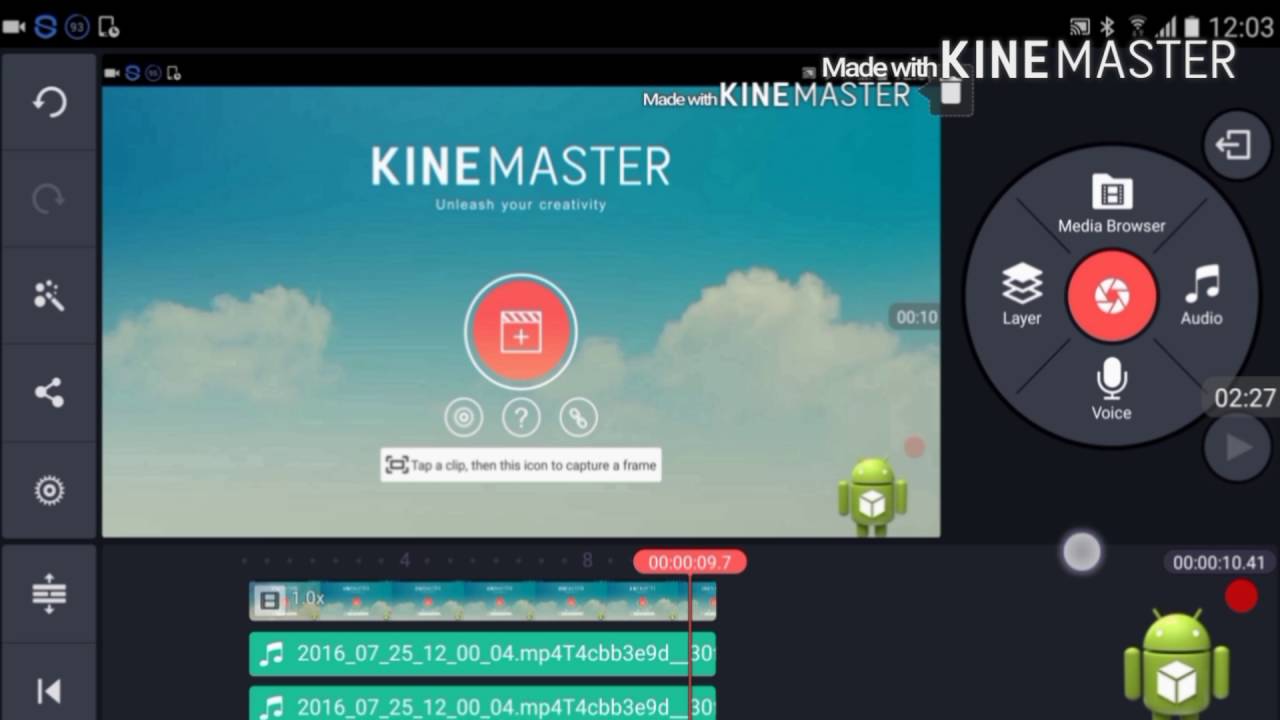Image resolution: width=1280 pixels, height=720 pixels.
Task: Jump to start of timeline icon
Action: coord(49,690)
